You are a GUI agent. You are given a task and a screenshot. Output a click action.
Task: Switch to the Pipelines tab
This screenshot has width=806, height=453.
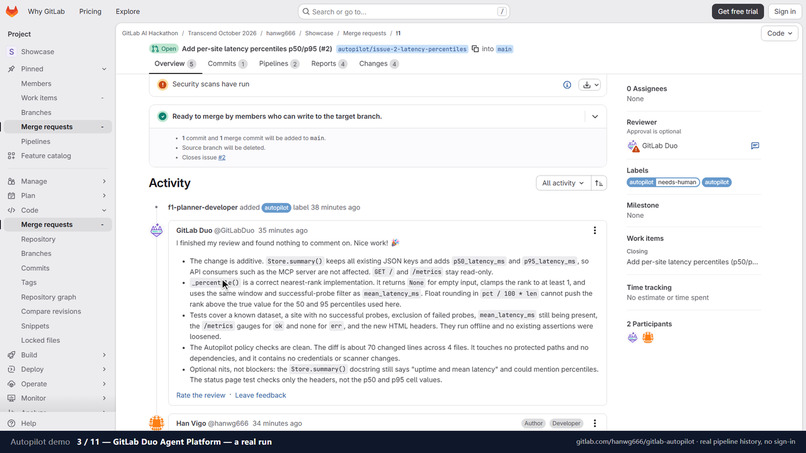coord(279,64)
